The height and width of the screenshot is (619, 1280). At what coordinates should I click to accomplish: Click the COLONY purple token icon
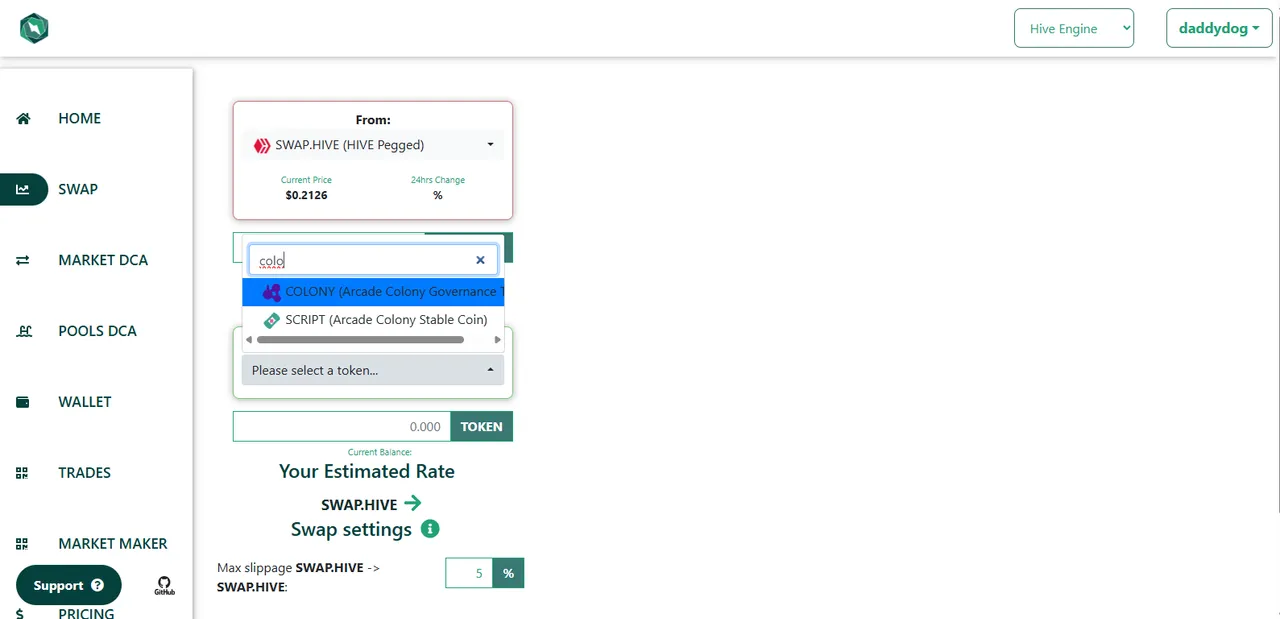271,292
